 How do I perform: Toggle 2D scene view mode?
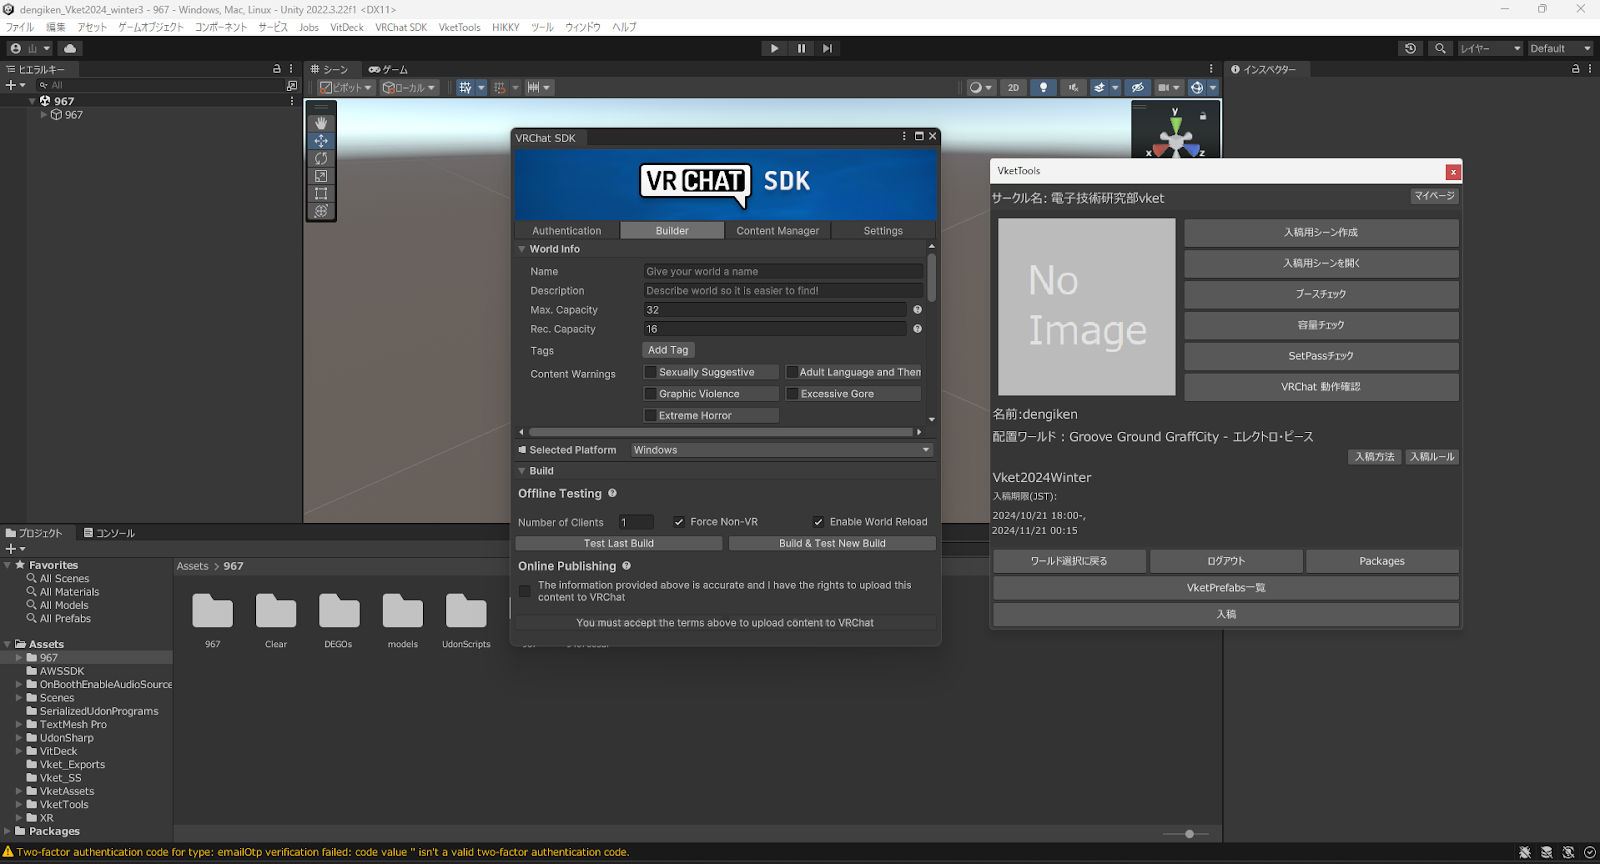click(1013, 88)
